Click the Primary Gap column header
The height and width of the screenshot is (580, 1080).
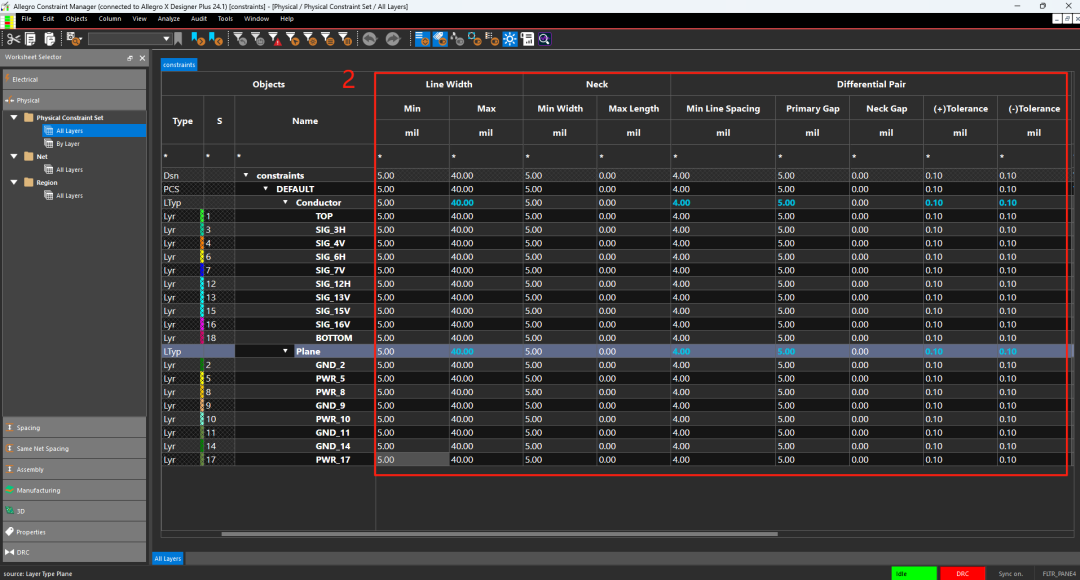tap(813, 109)
